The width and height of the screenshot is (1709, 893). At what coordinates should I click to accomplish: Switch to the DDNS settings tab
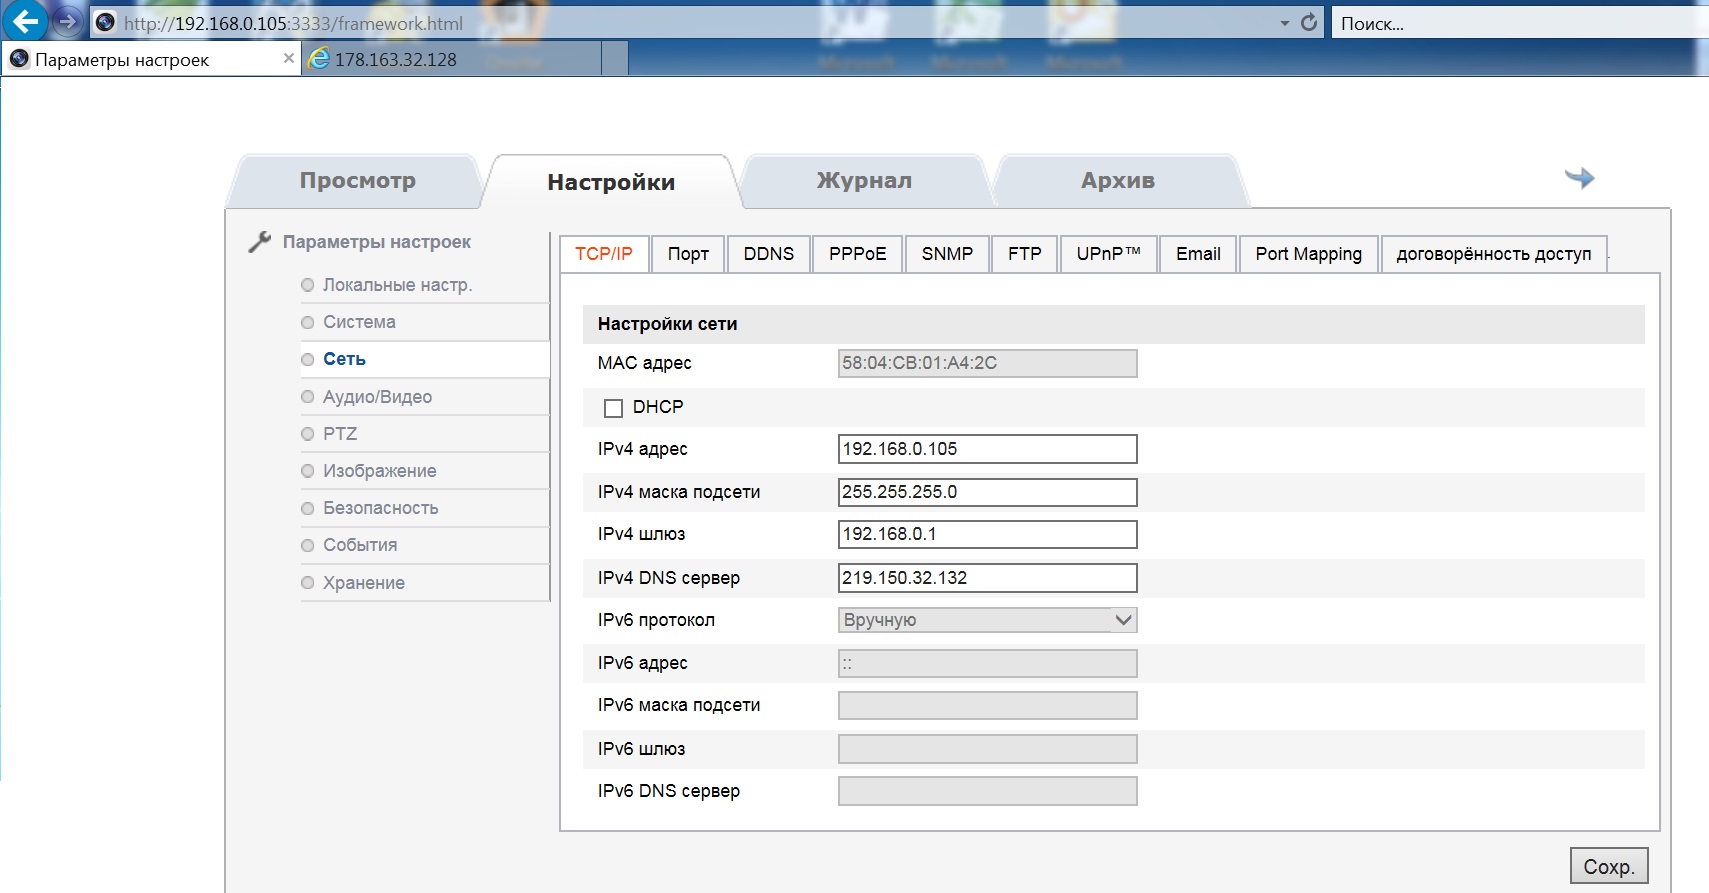tap(768, 254)
